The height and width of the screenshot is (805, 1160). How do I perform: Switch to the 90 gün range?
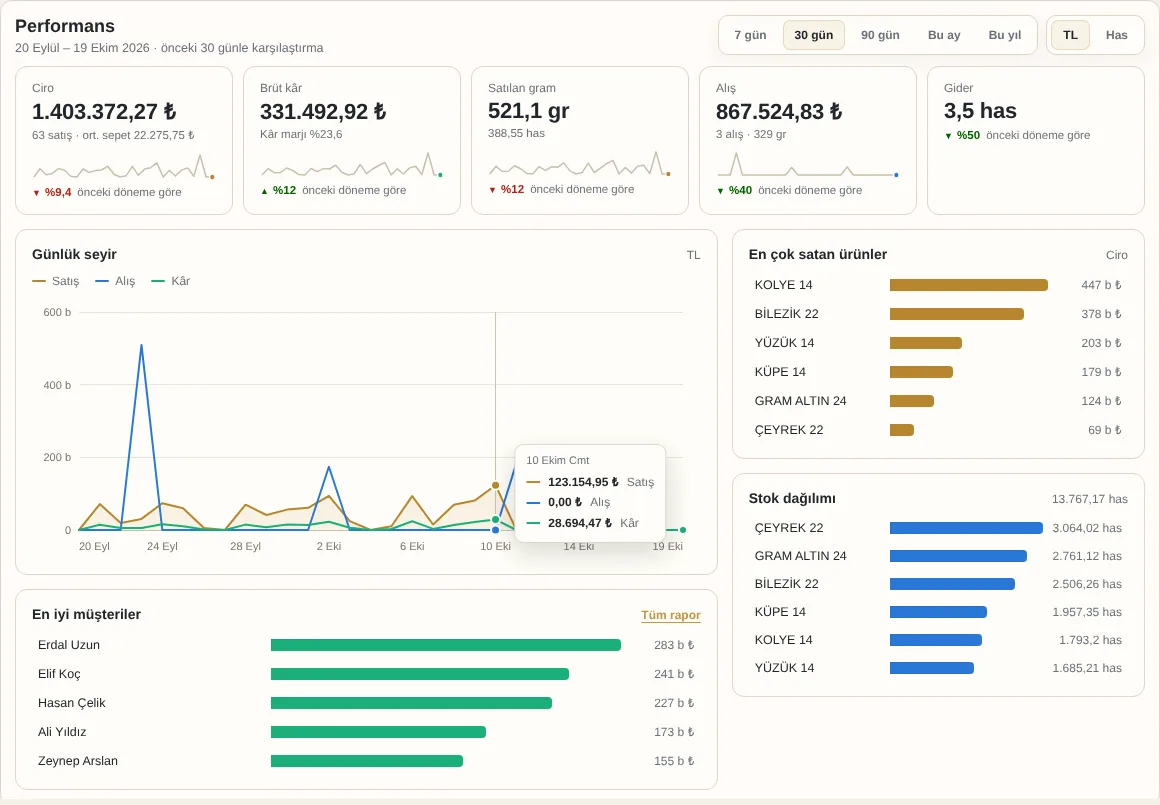(x=880, y=35)
